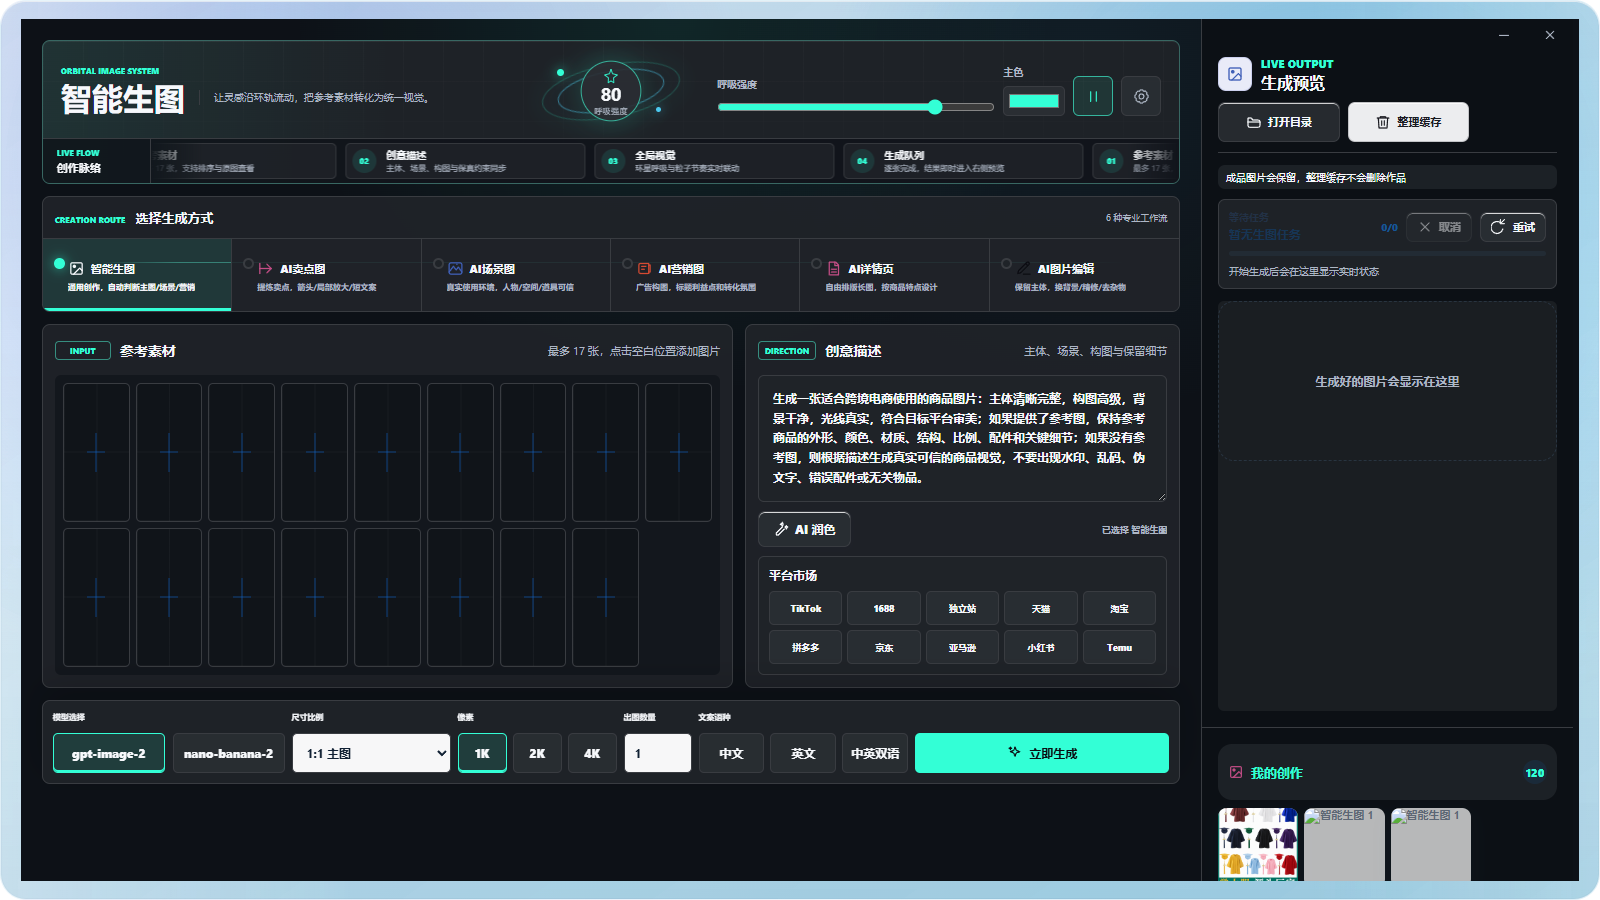
Task: Click the 我的创作 picture icon
Action: click(1236, 772)
